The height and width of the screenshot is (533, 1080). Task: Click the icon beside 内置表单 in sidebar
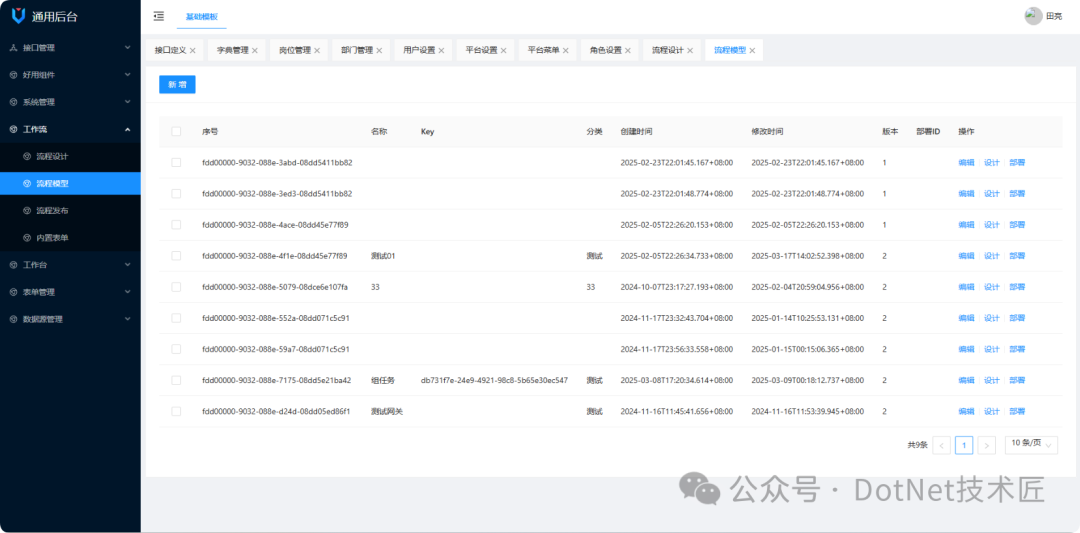tap(27, 238)
